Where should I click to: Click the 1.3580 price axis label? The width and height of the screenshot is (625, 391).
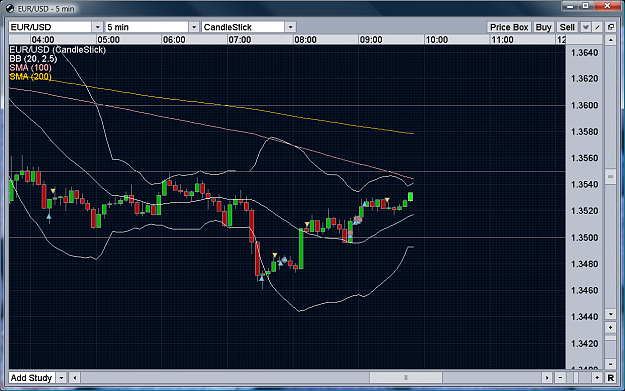[x=585, y=132]
